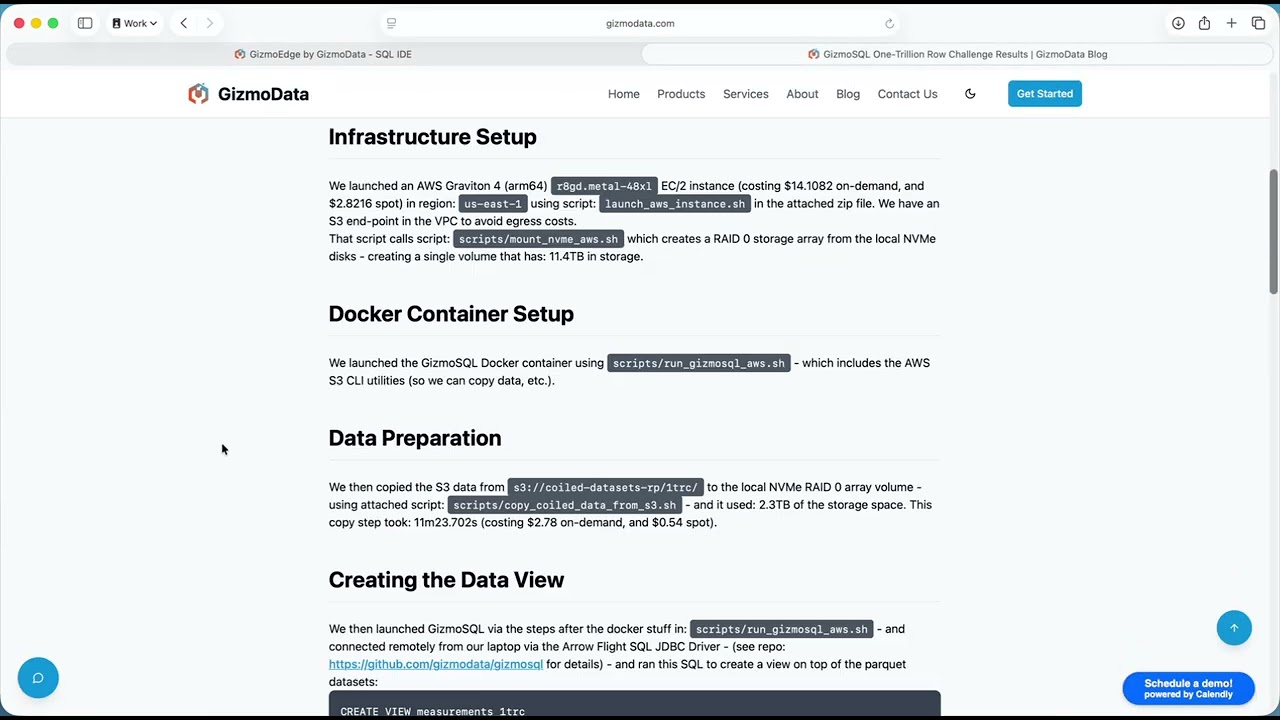This screenshot has height=720, width=1280.
Task: Reload page with refresh icon
Action: tap(889, 23)
